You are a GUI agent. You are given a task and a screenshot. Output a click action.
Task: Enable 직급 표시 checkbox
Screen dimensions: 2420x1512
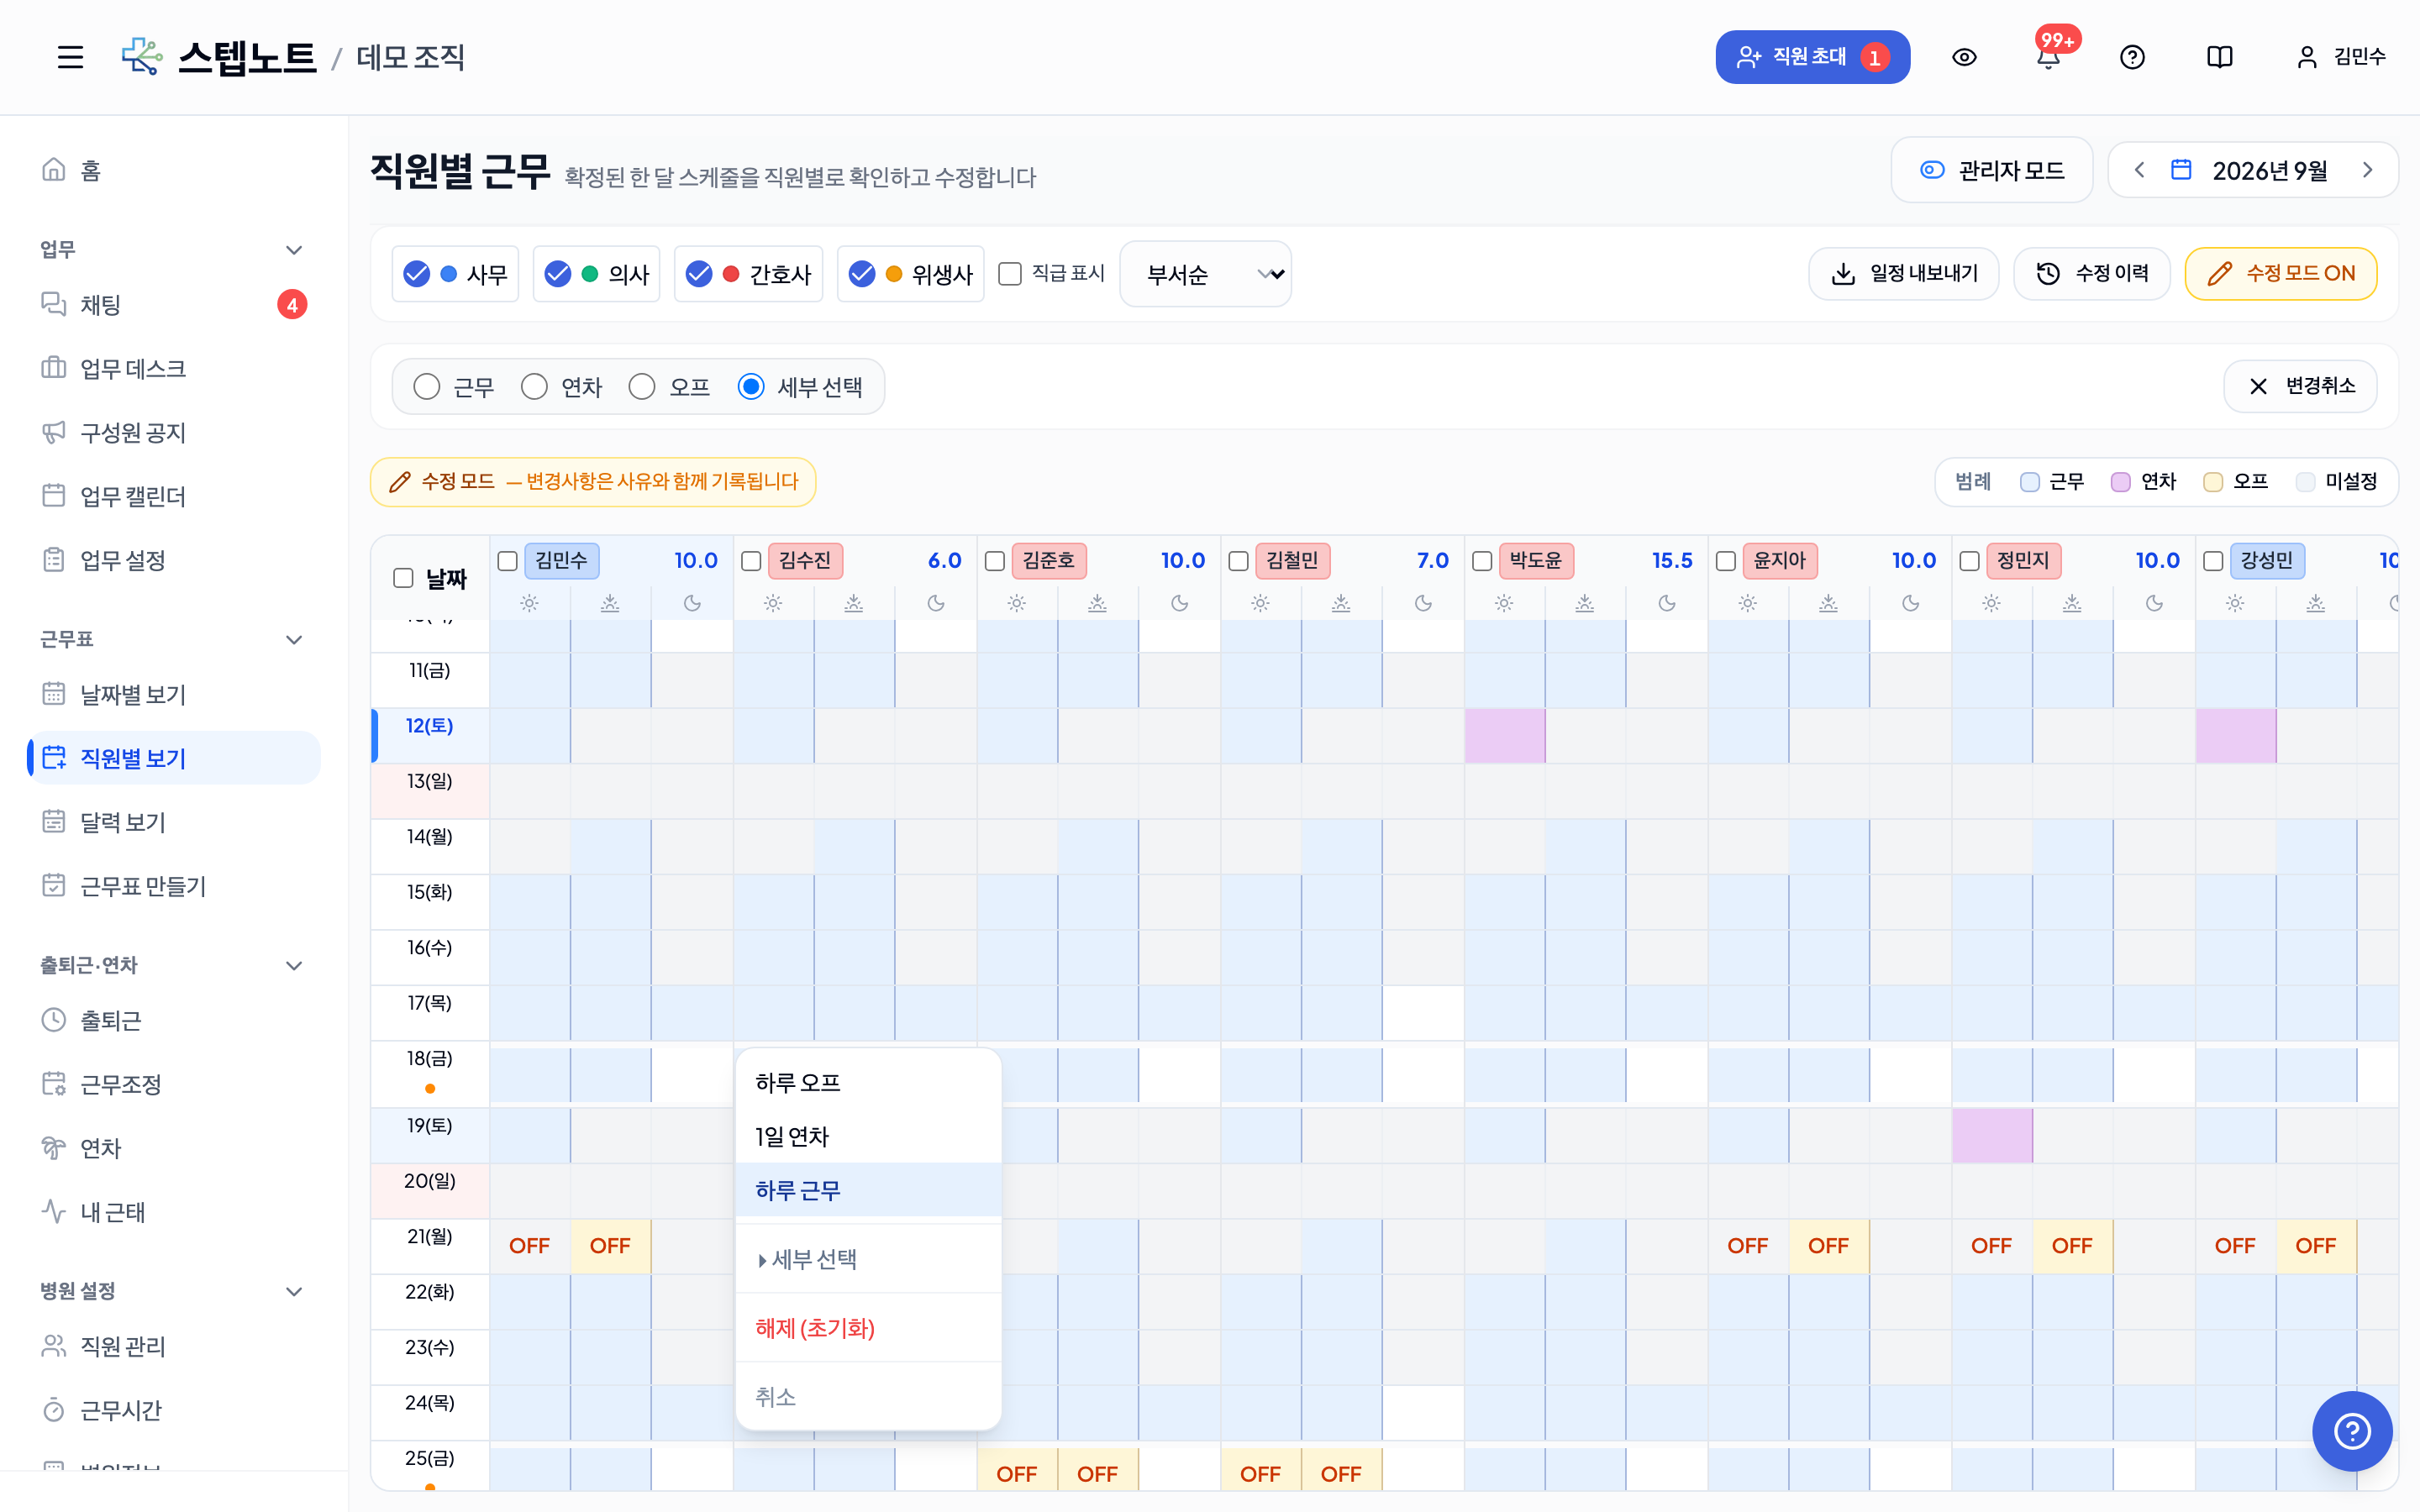(x=1010, y=274)
